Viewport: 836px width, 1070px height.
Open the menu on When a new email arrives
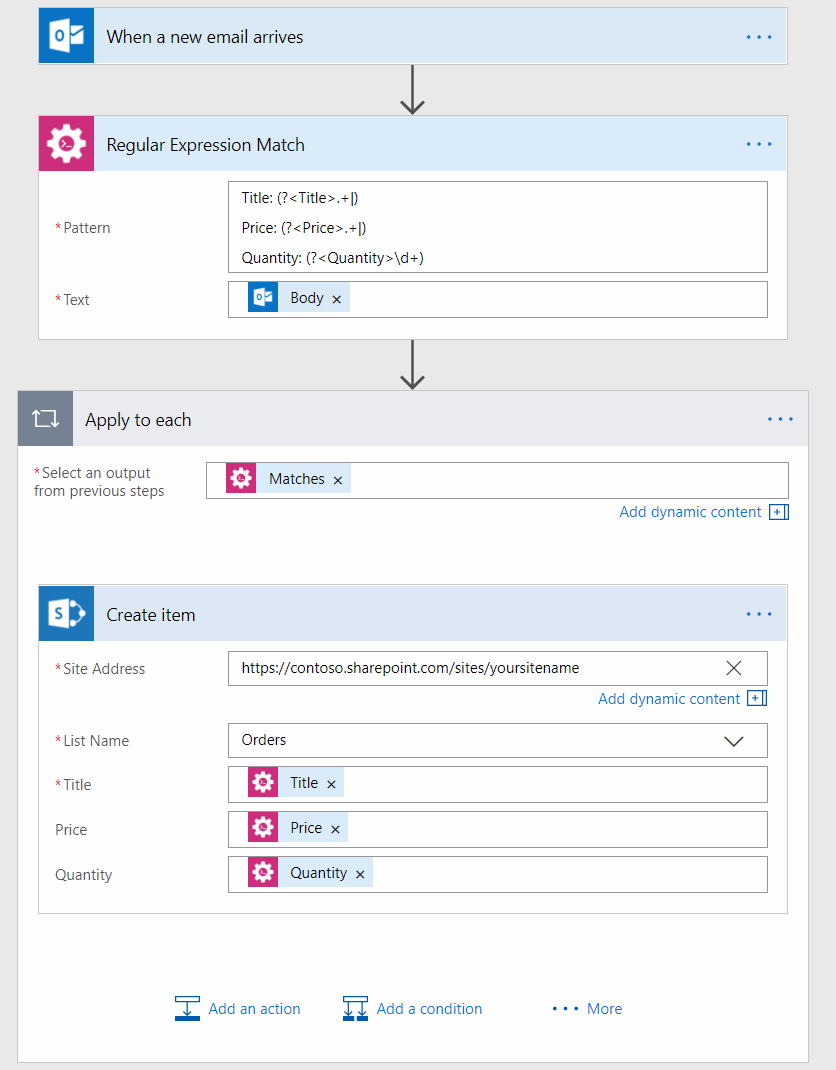coord(758,36)
